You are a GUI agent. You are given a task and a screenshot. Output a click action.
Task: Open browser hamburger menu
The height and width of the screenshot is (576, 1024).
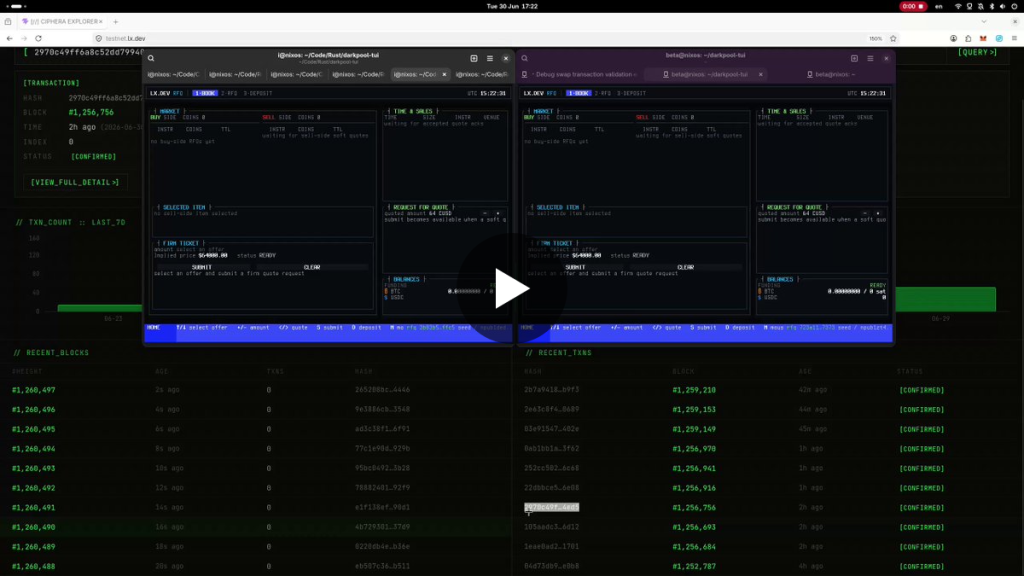(x=1014, y=39)
